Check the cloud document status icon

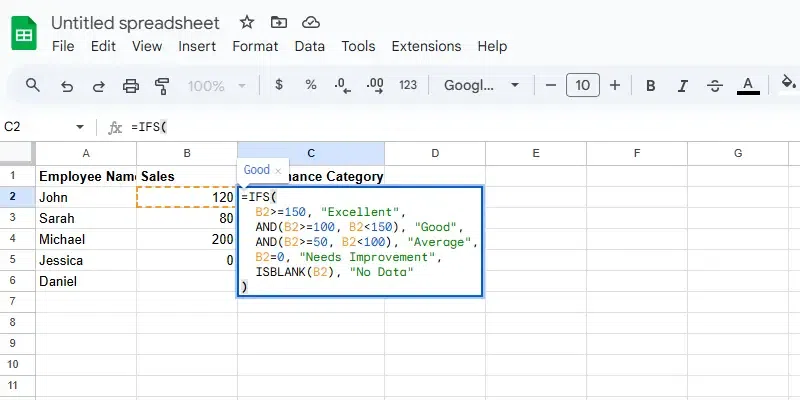click(310, 22)
